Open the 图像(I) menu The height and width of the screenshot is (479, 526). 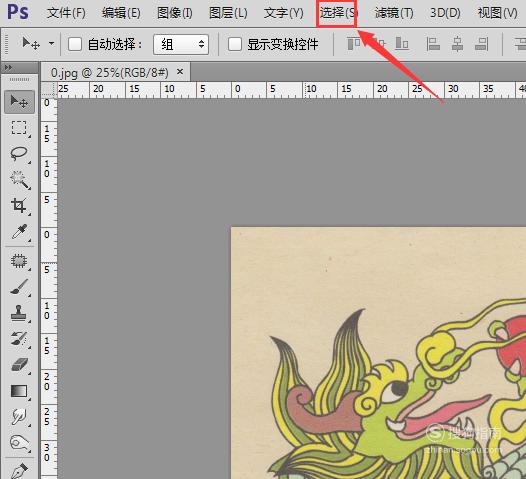[175, 13]
